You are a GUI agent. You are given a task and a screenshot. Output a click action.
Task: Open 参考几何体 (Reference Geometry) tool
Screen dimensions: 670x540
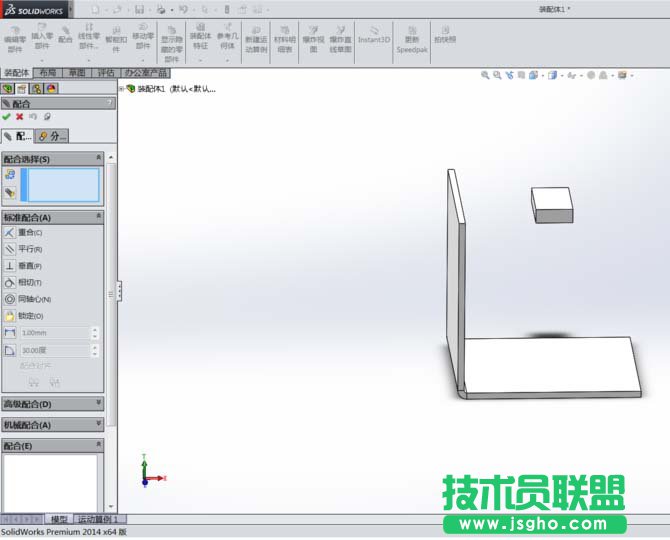click(x=227, y=36)
